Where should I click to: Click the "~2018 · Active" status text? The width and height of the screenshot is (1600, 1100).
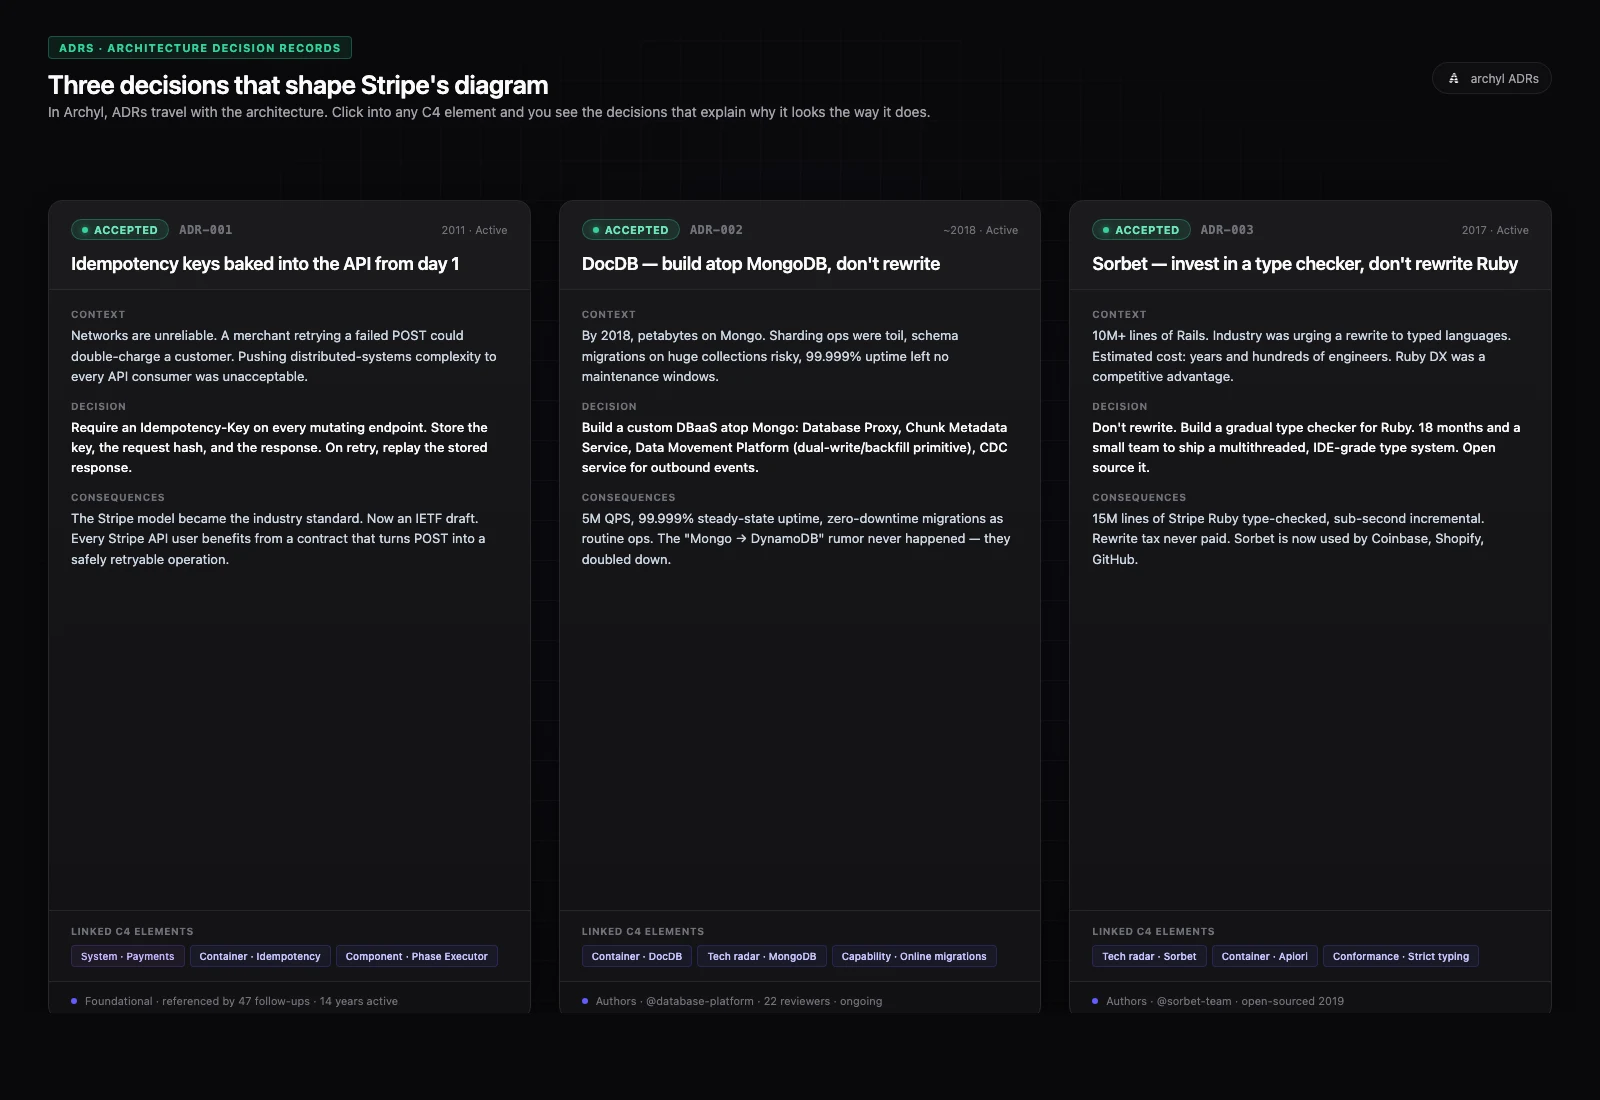980,230
